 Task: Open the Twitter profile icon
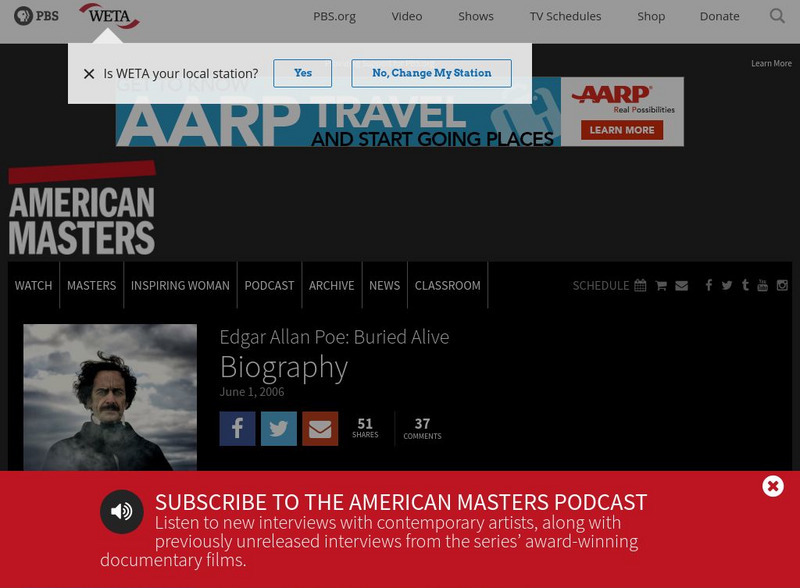pyautogui.click(x=725, y=285)
